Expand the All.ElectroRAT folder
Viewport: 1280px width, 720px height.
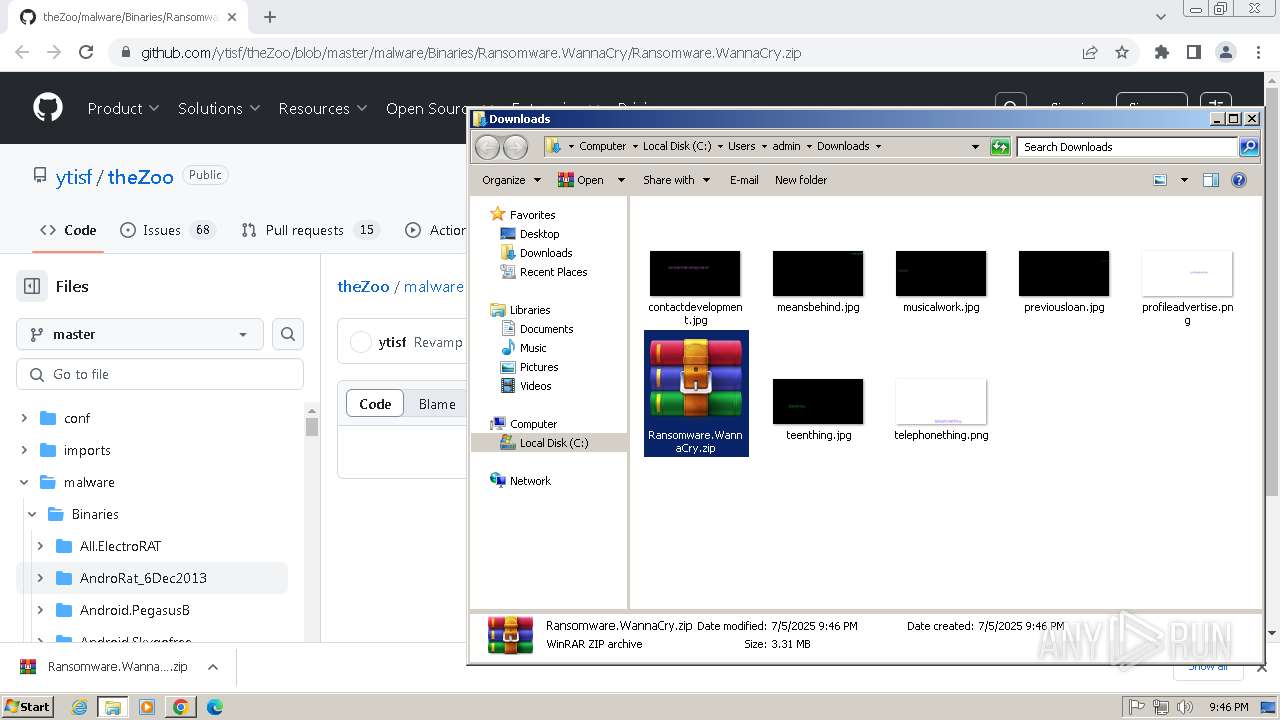point(40,546)
